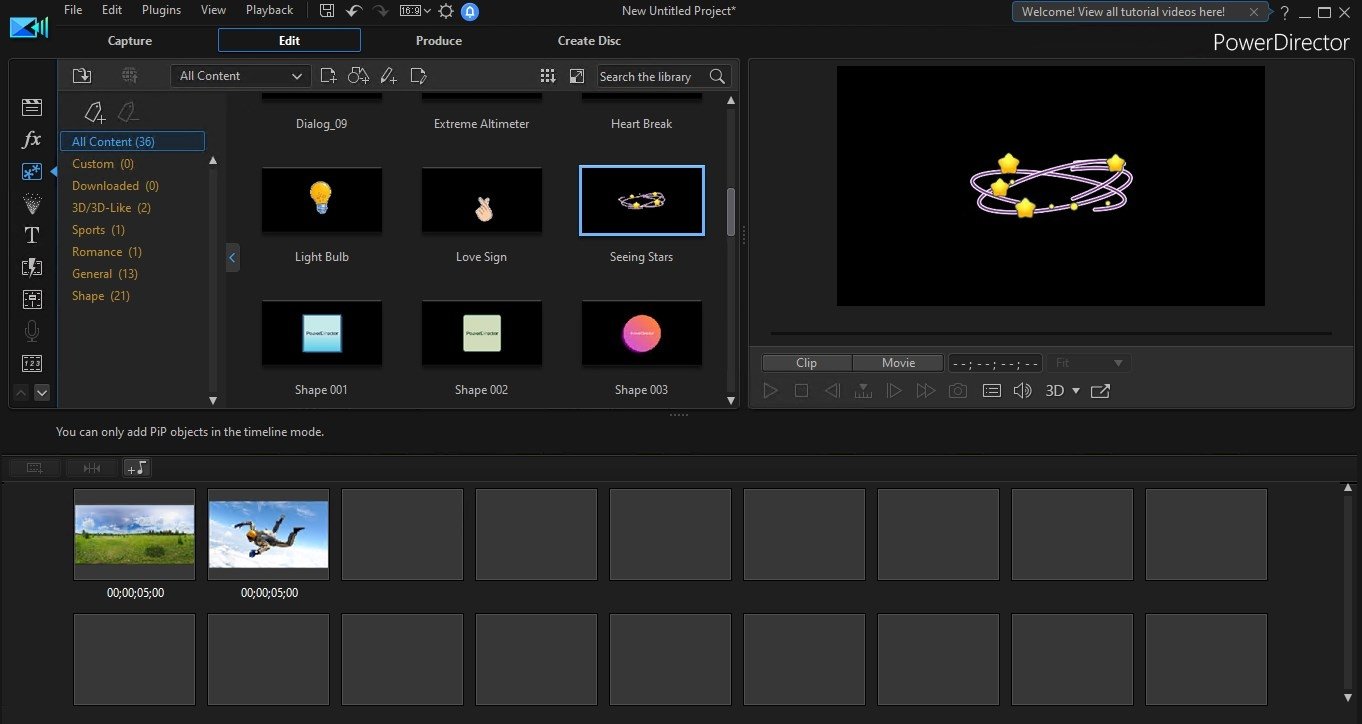This screenshot has height=724, width=1362.
Task: Click the modify selected template icon
Action: pos(419,76)
